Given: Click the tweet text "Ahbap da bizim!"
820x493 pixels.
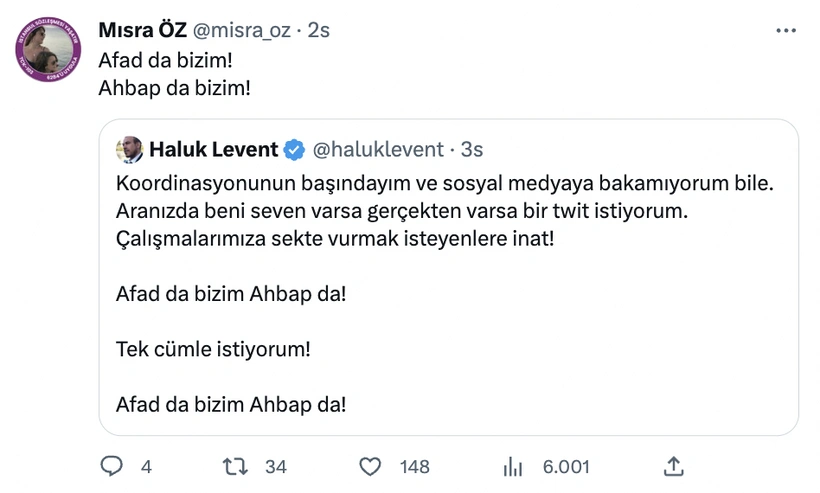Looking at the screenshot, I should (174, 87).
